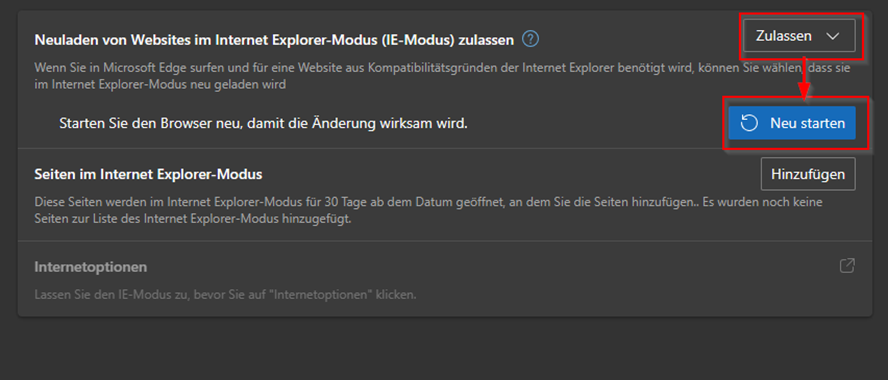Click the greyed-out Internetoptionen label
Image resolution: width=888 pixels, height=380 pixels.
click(x=91, y=267)
